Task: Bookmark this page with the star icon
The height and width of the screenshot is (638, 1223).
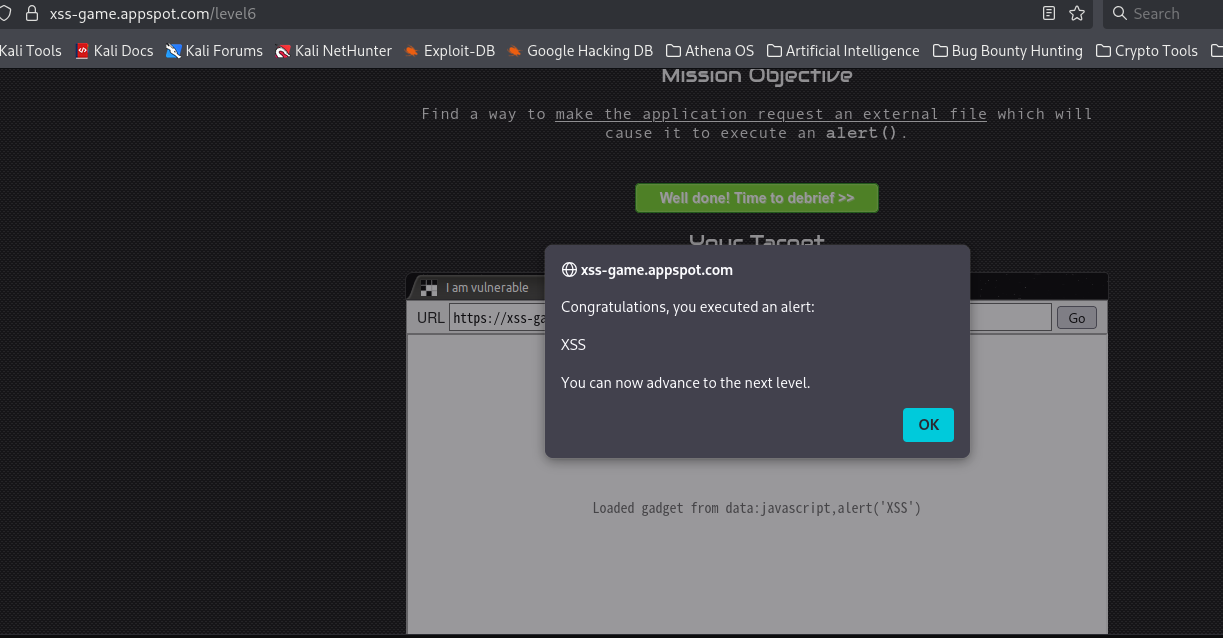Action: click(1077, 14)
